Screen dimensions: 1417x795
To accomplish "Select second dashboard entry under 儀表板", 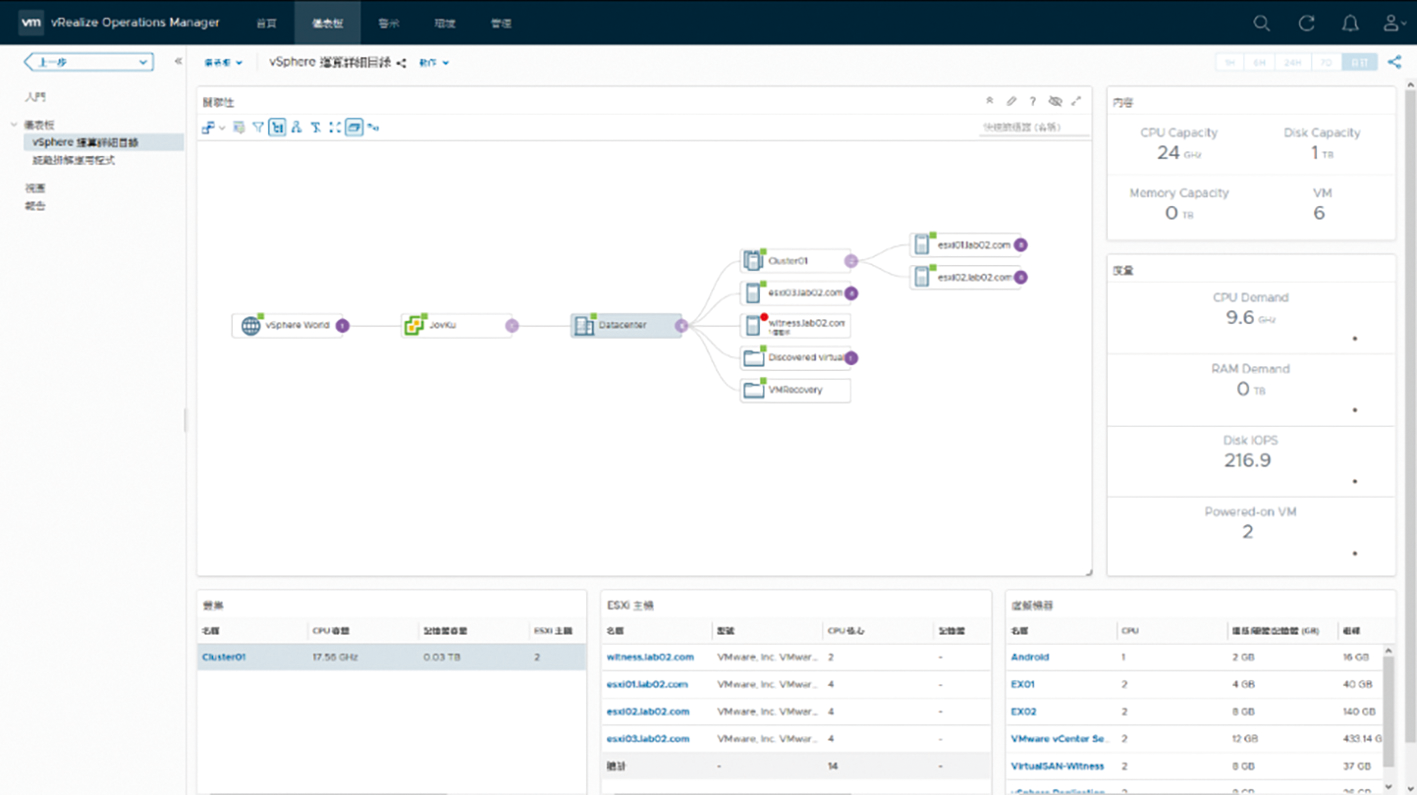I will pyautogui.click(x=74, y=160).
